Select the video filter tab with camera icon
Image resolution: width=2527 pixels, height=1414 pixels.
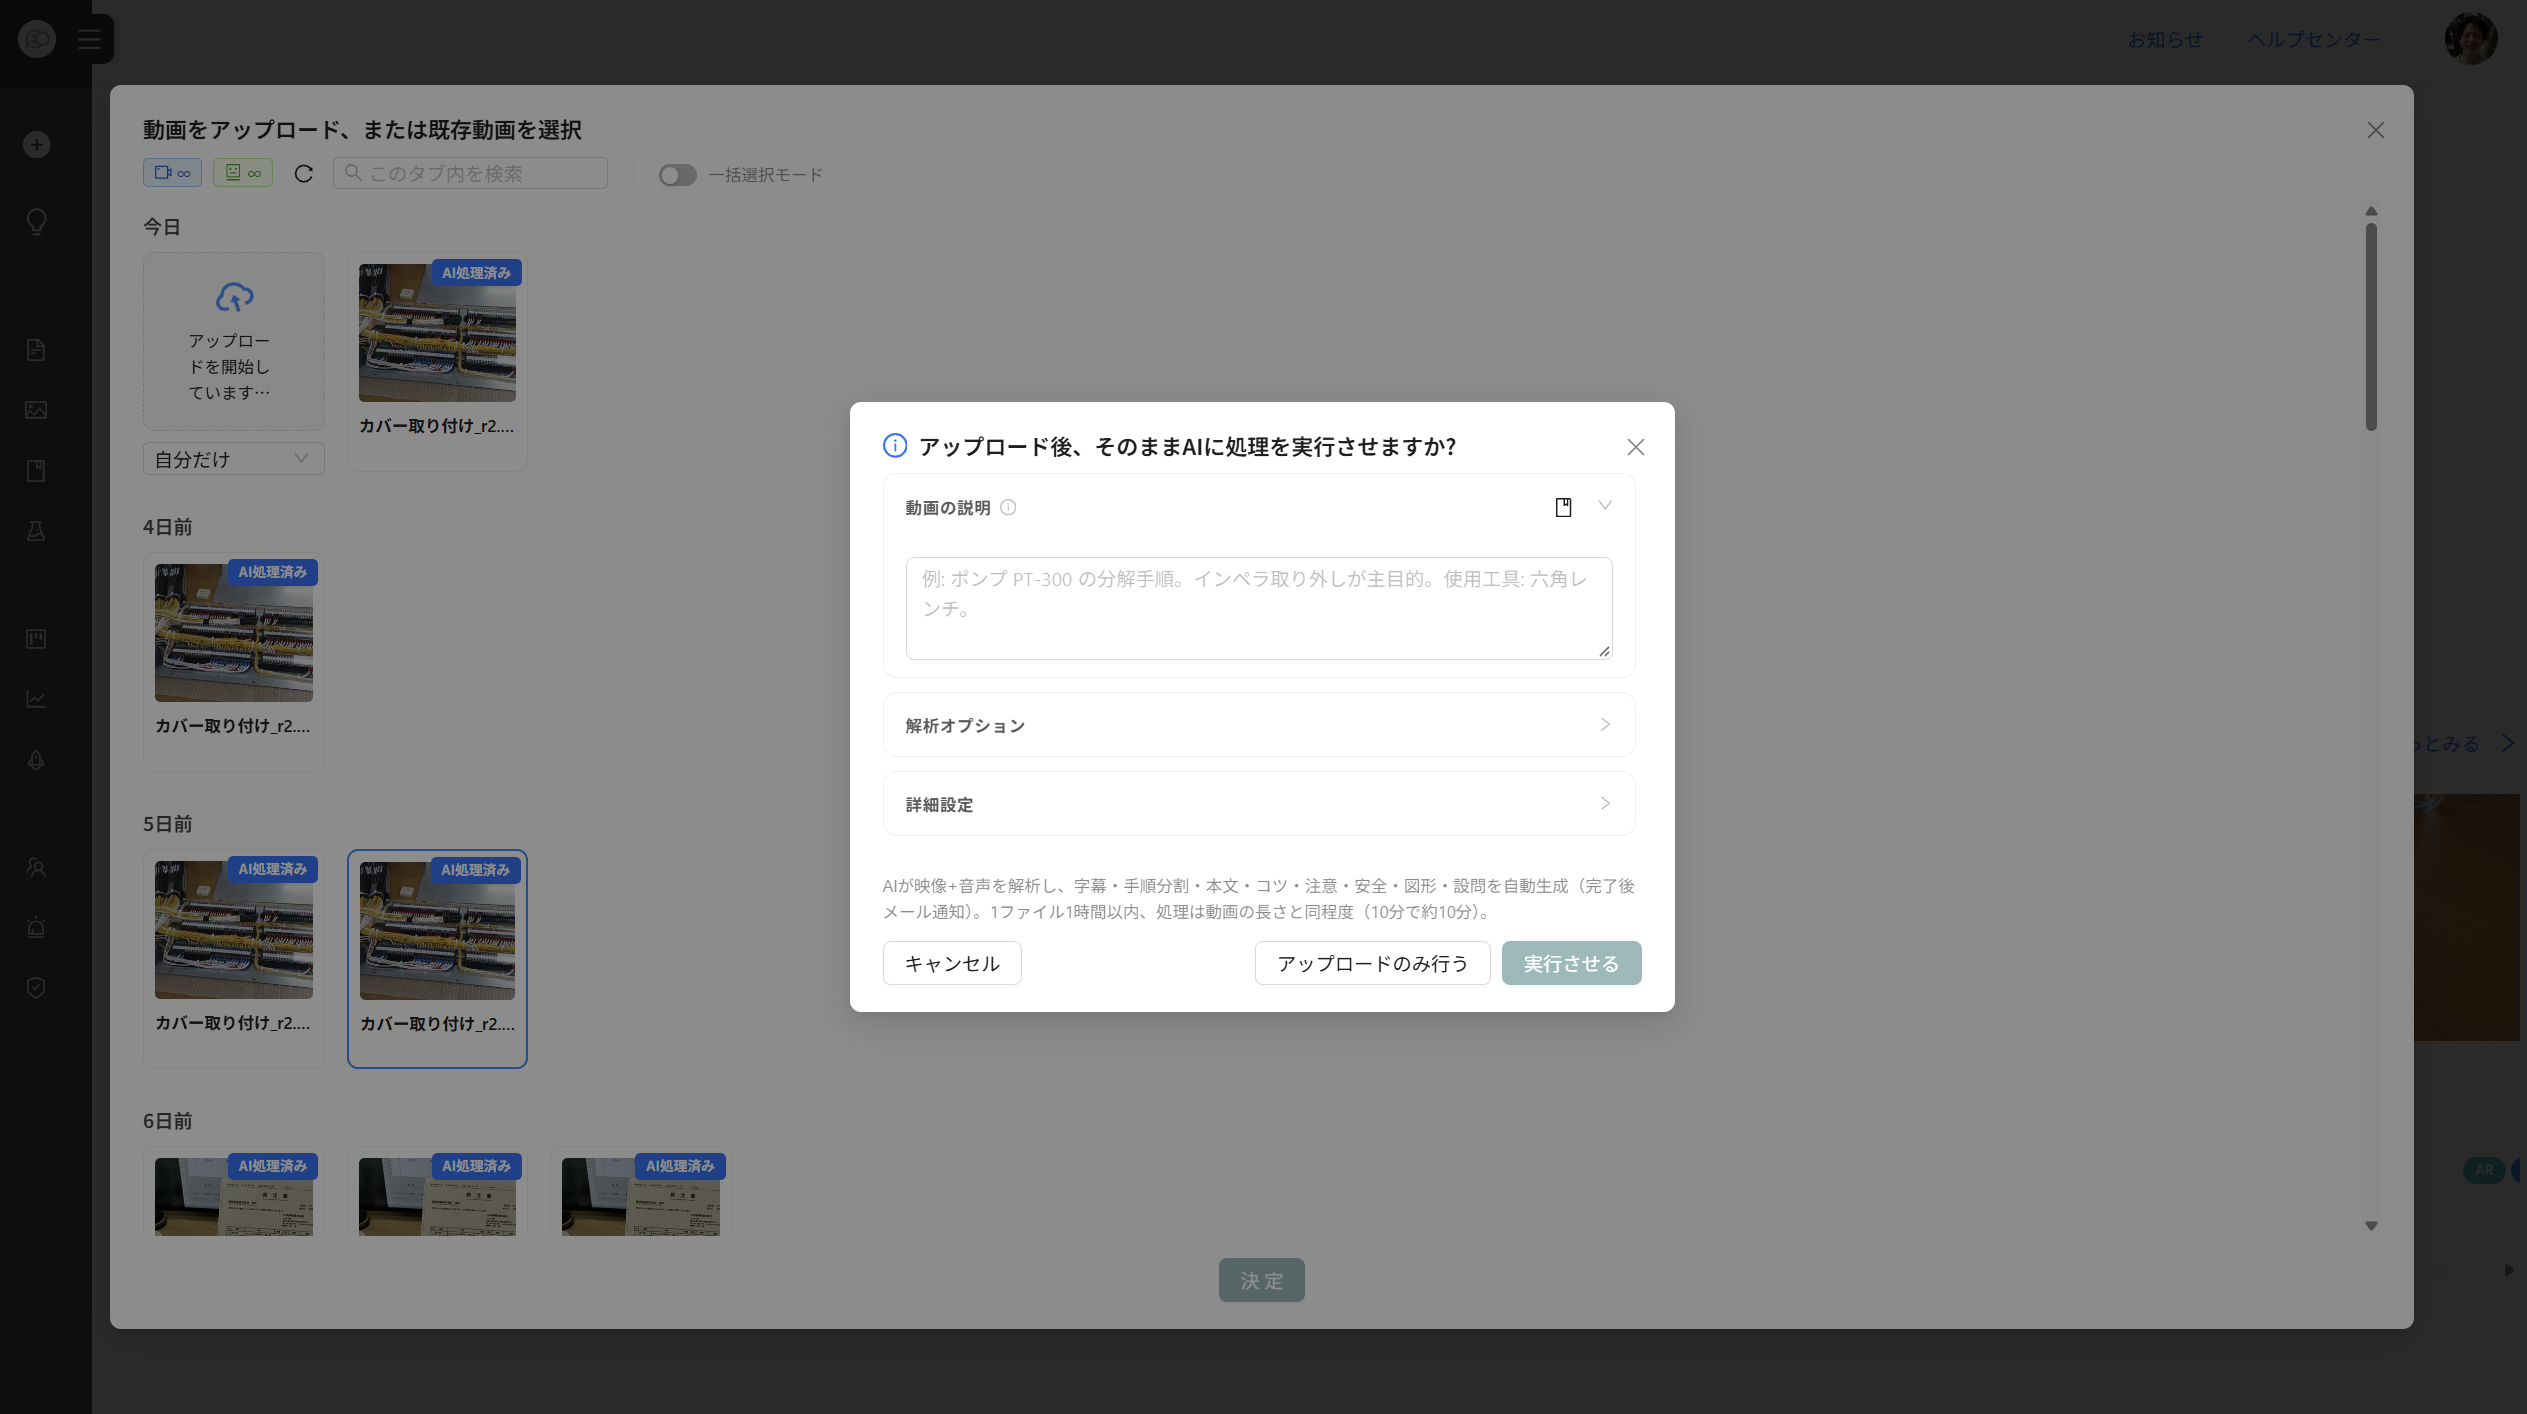click(x=172, y=173)
